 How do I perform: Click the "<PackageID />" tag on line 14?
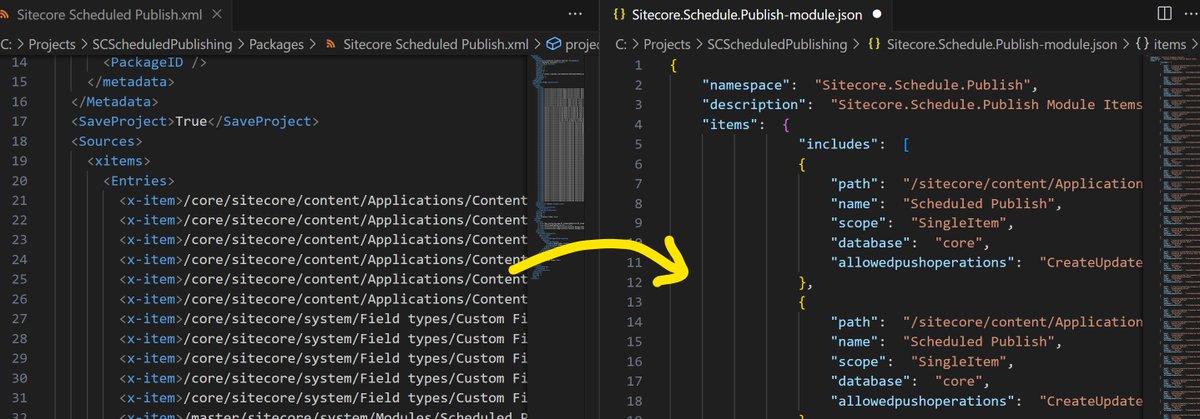(x=155, y=63)
